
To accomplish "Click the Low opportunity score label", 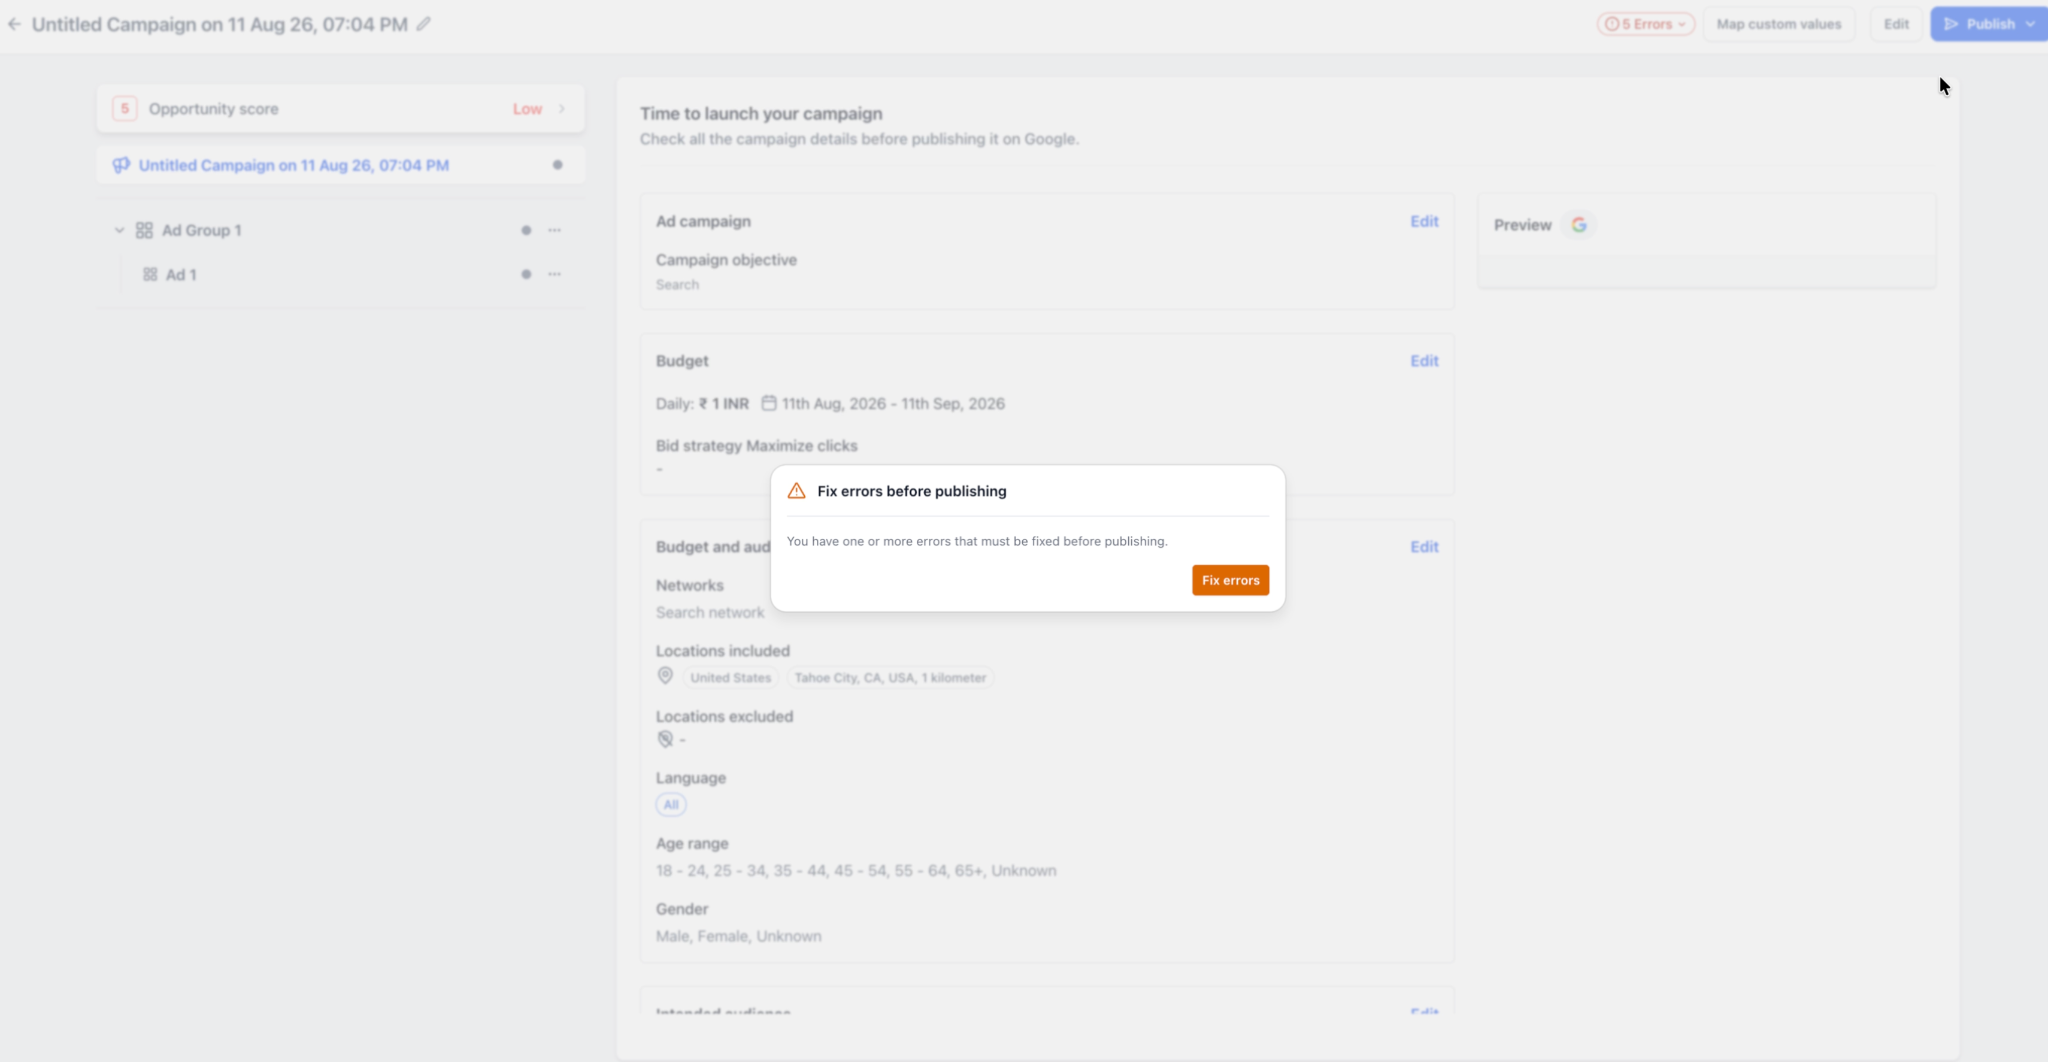I will (527, 109).
